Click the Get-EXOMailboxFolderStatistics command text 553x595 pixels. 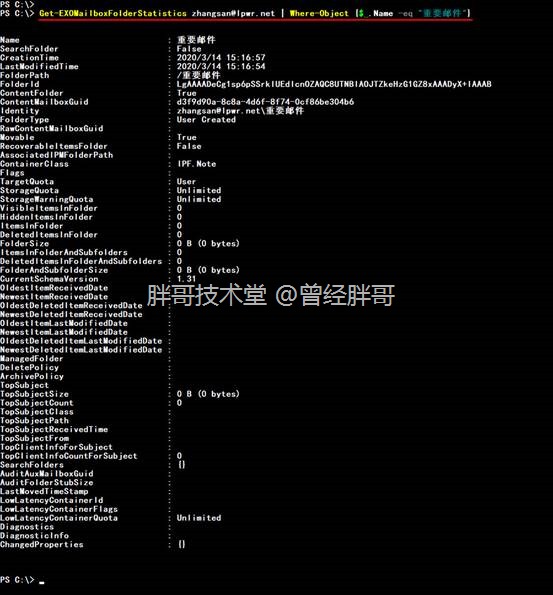[x=113, y=13]
